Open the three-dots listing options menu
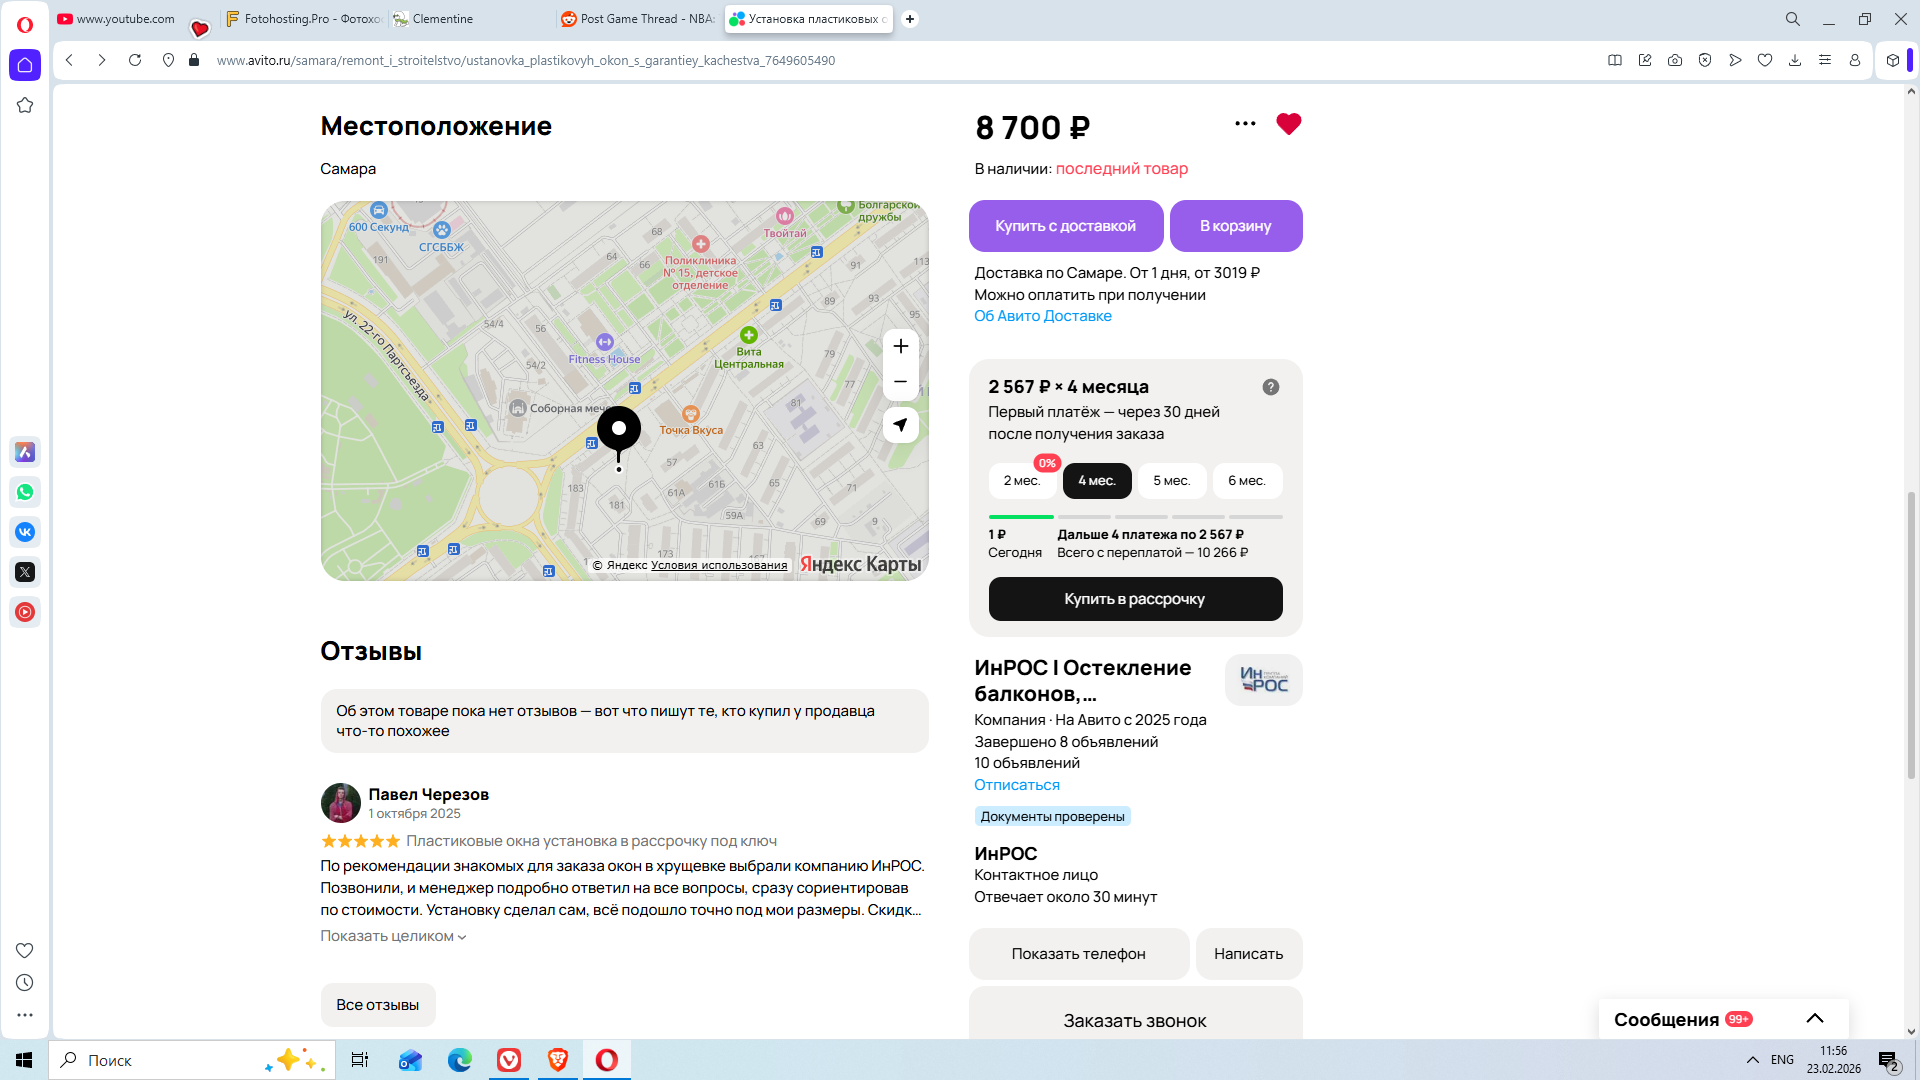Image resolution: width=1920 pixels, height=1080 pixels. coord(1245,124)
